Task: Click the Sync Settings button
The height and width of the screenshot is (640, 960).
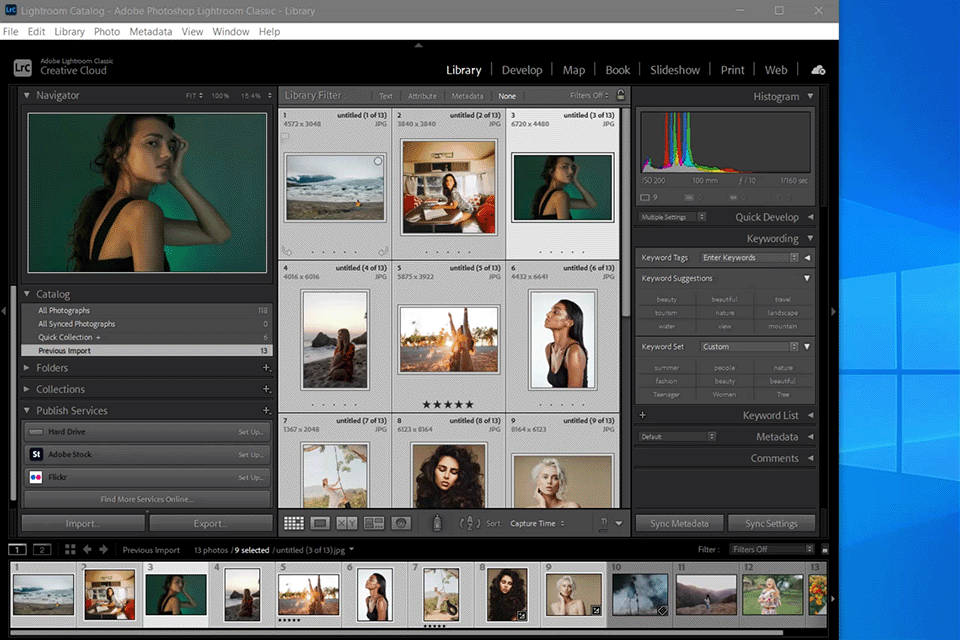Action: click(x=771, y=523)
